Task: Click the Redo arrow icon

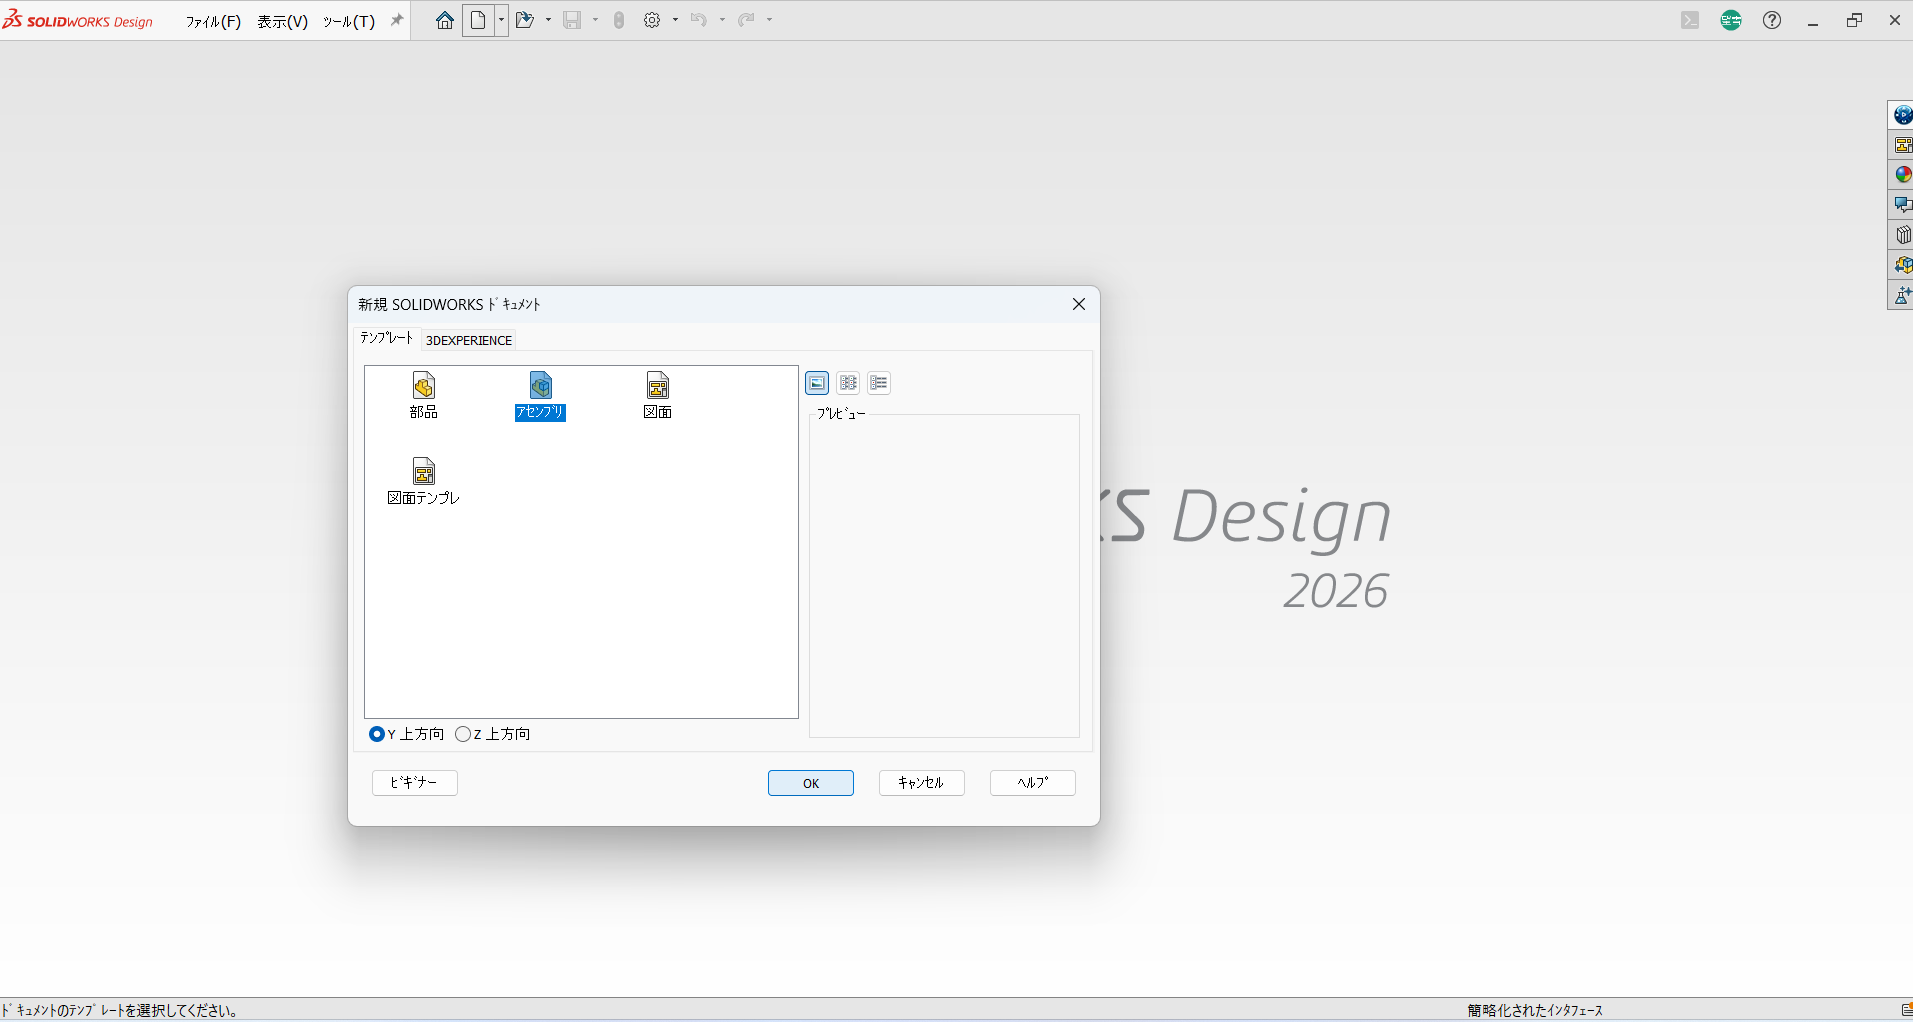Action: pos(746,20)
